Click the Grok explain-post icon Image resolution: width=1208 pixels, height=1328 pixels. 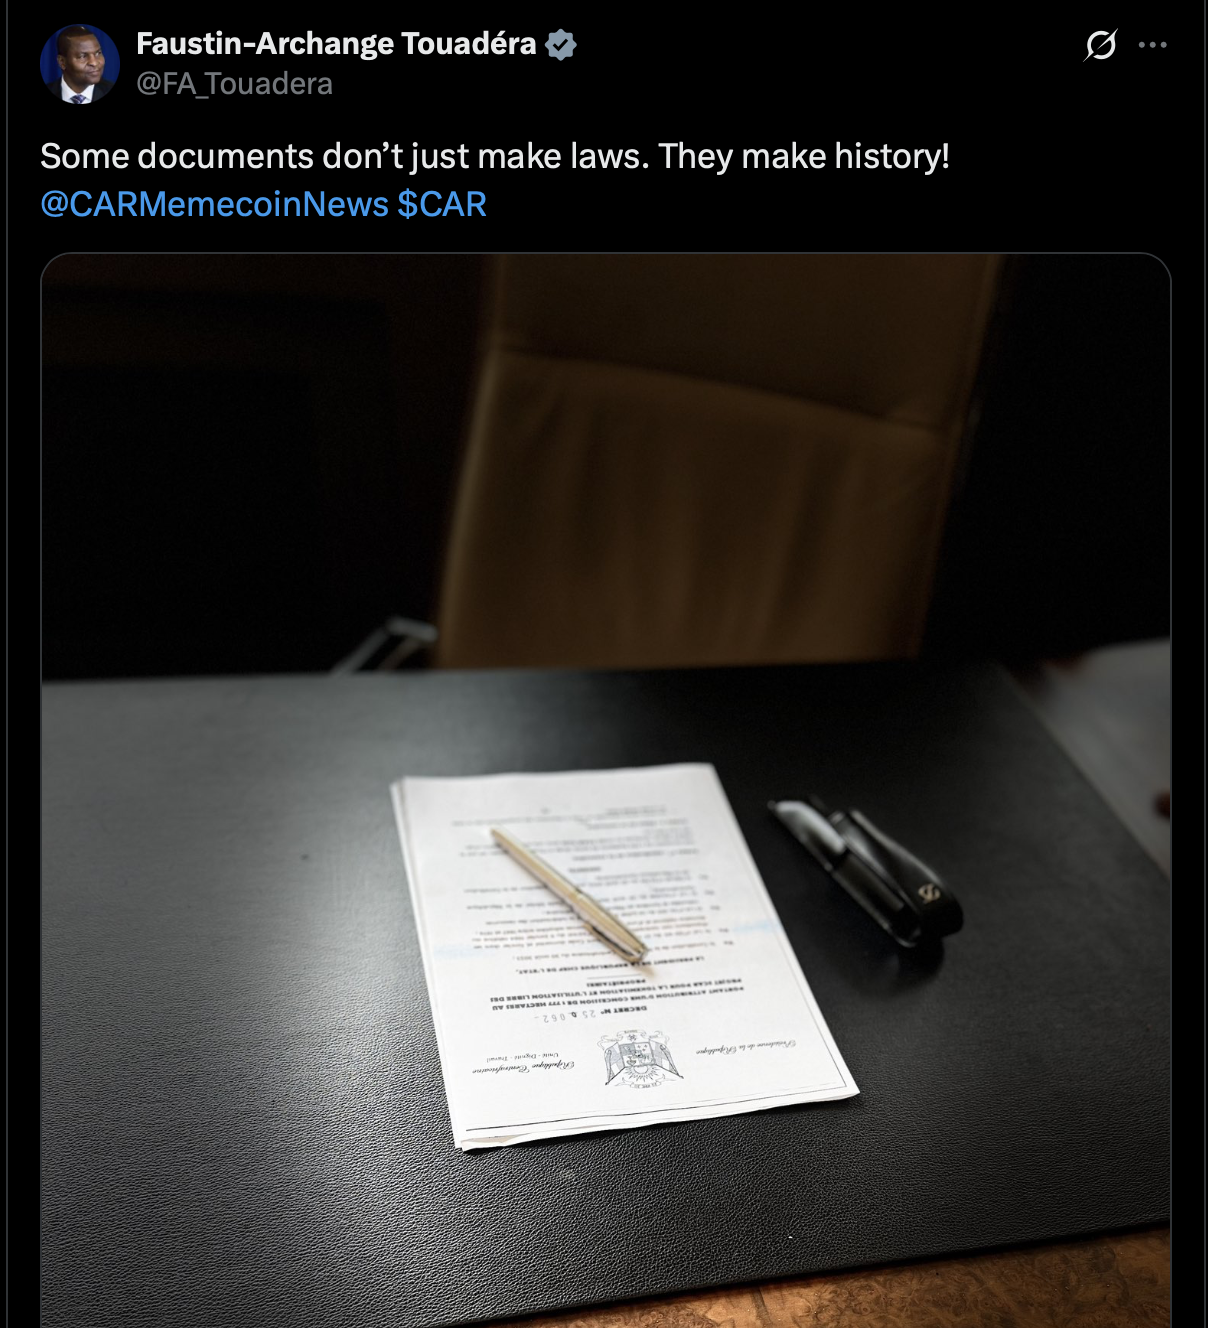coord(1100,45)
